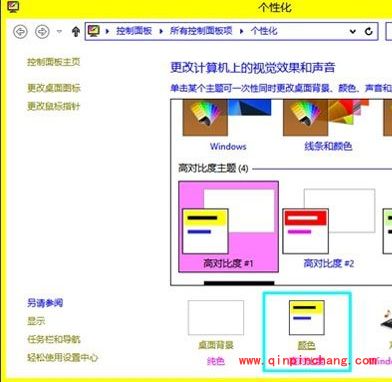Go back using the back arrow
Viewport: 392px width, 382px height.
click(x=20, y=32)
